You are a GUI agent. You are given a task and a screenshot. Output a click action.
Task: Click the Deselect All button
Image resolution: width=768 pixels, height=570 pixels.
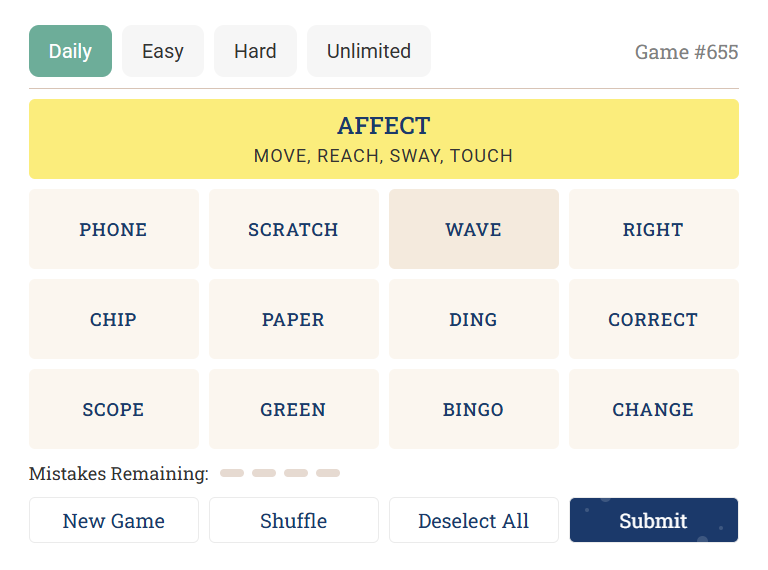(x=474, y=521)
